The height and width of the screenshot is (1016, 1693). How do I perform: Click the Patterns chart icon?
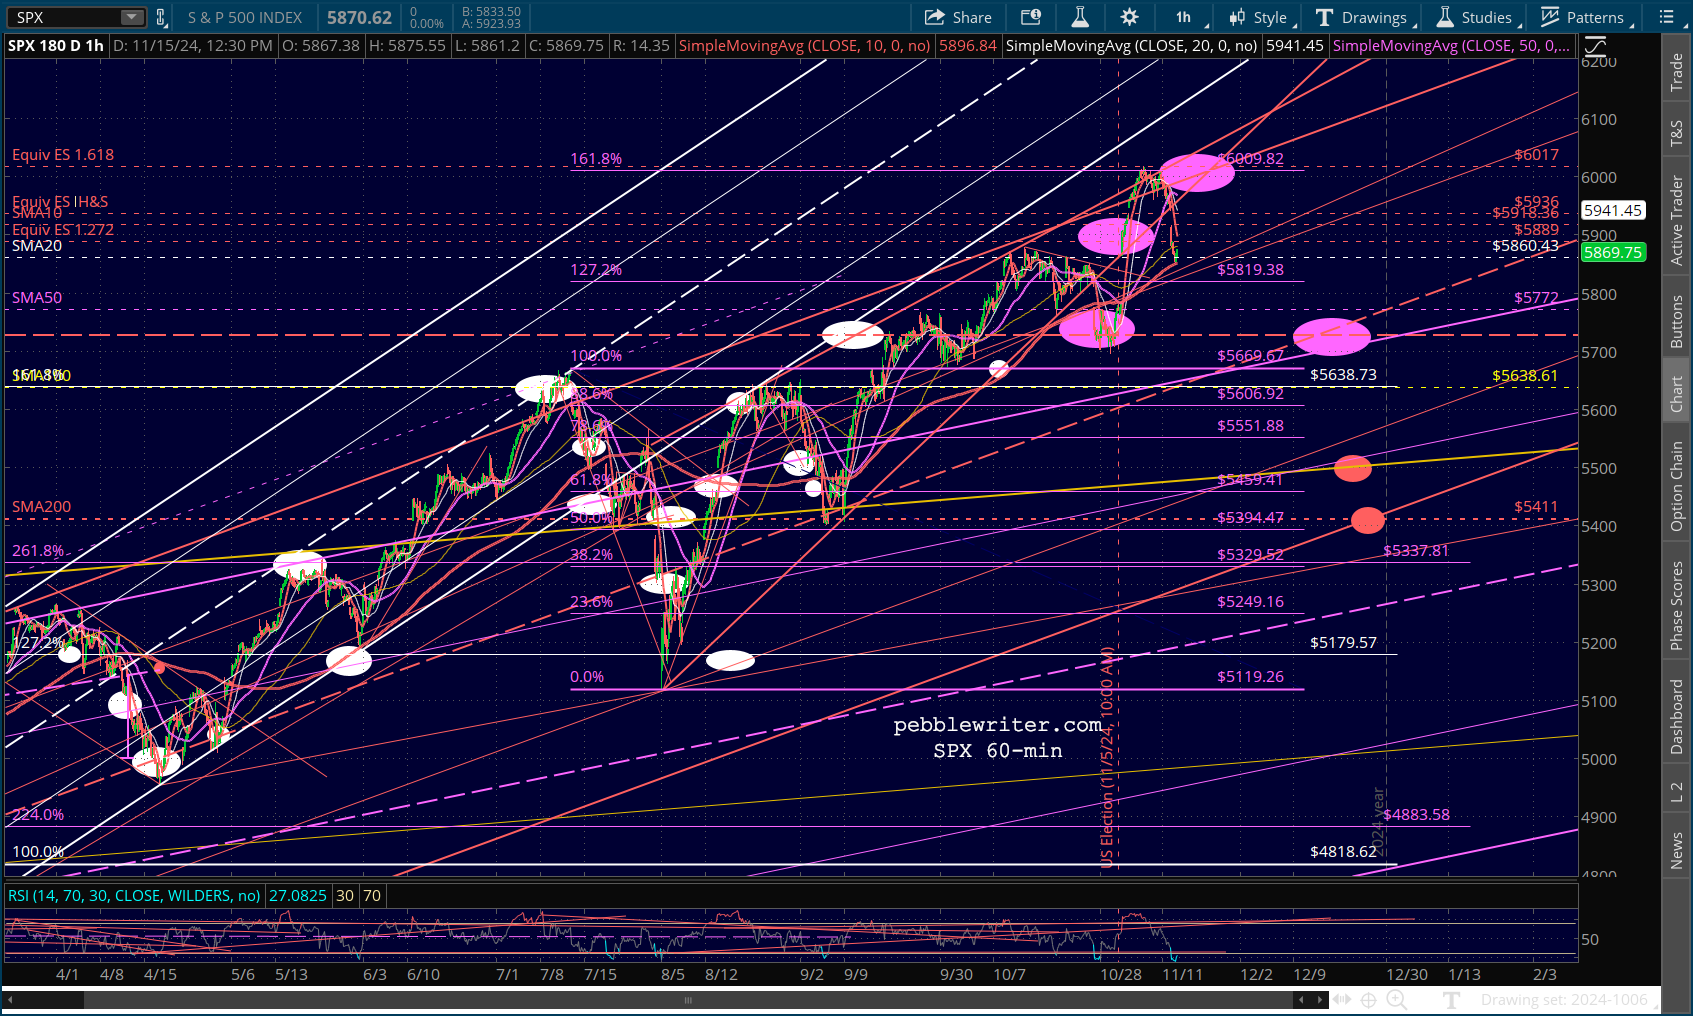tap(1550, 17)
